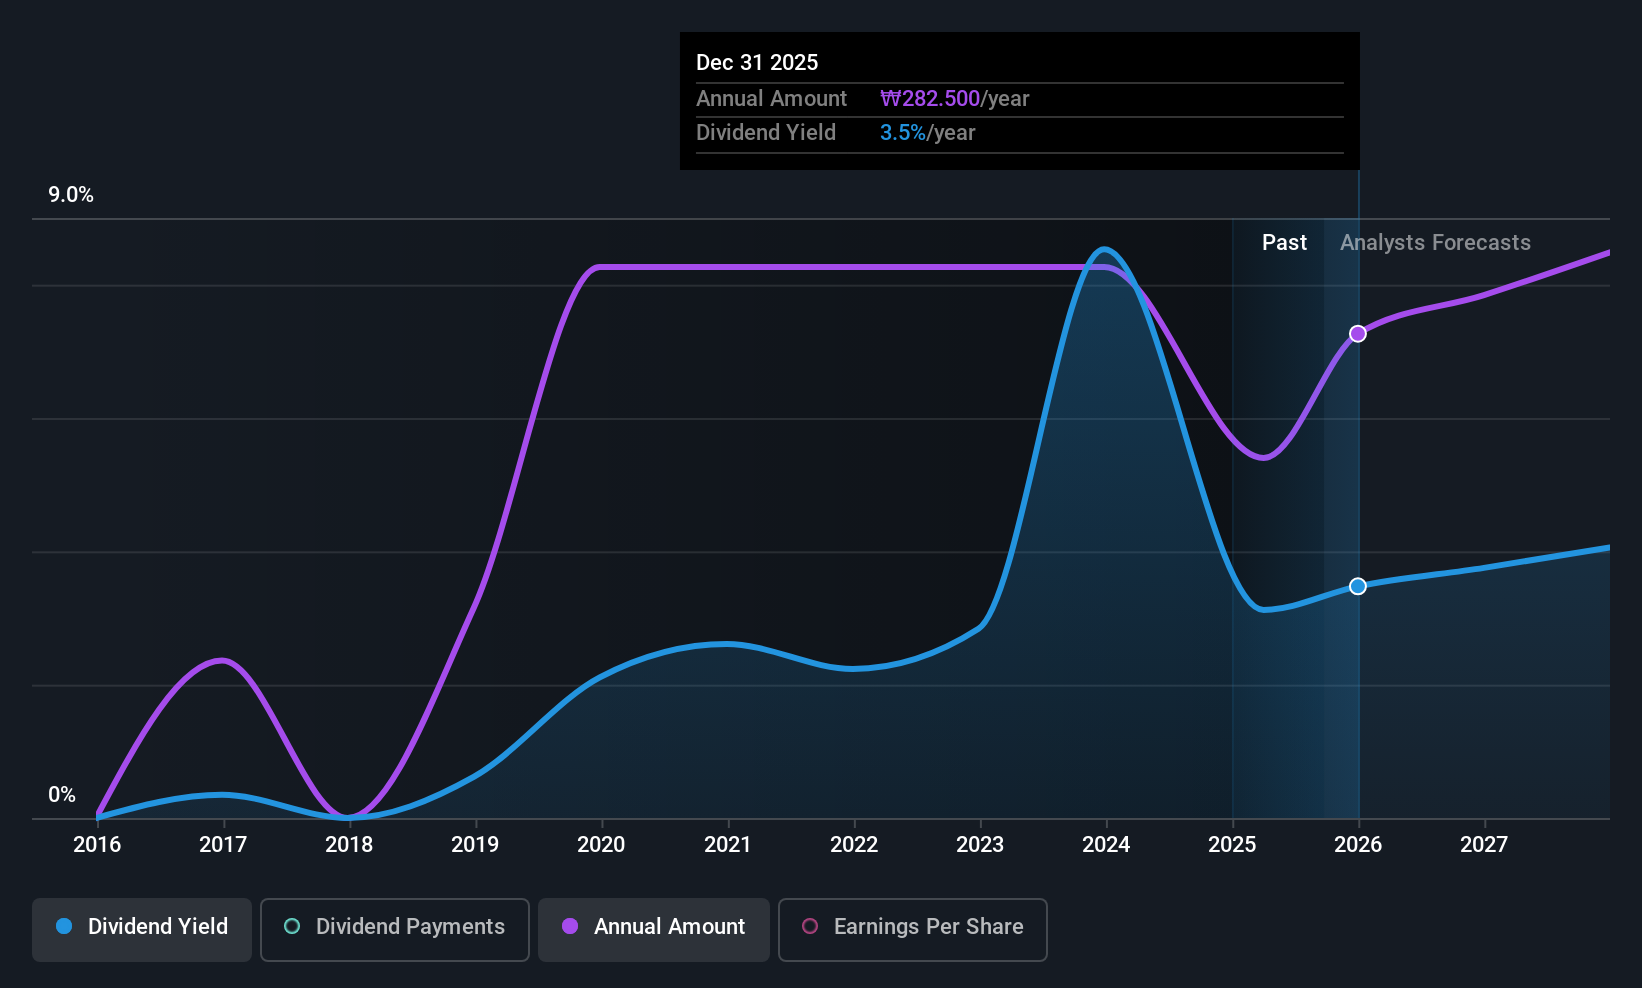Viewport: 1642px width, 988px height.
Task: Click the 3.5%/year yield value in tooltip
Action: 927,133
